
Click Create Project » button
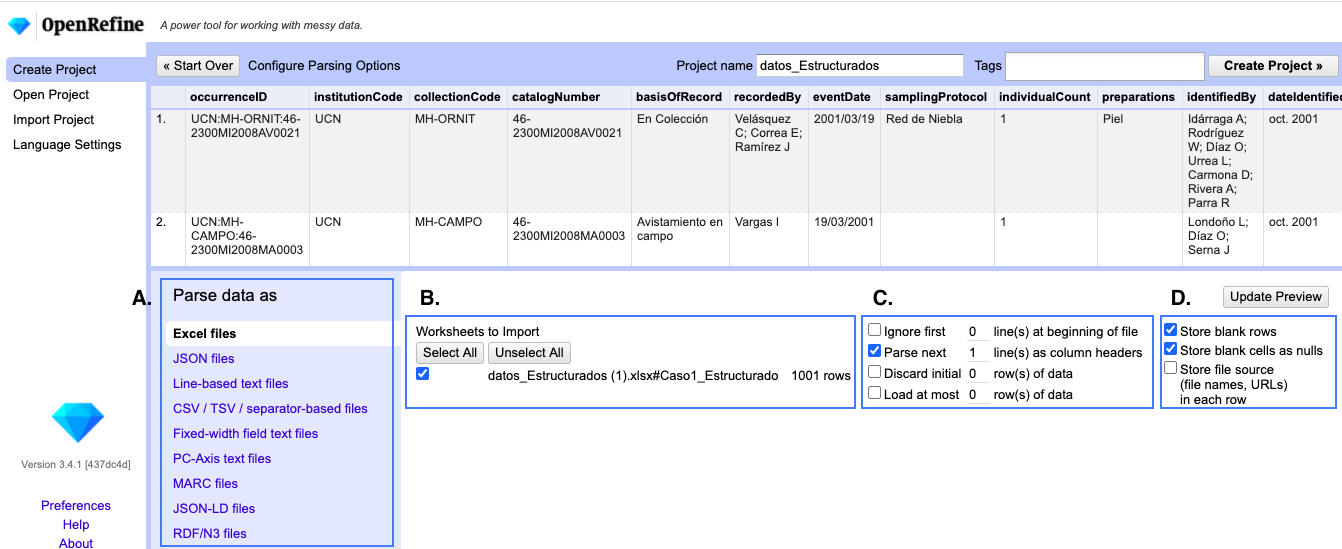1273,66
